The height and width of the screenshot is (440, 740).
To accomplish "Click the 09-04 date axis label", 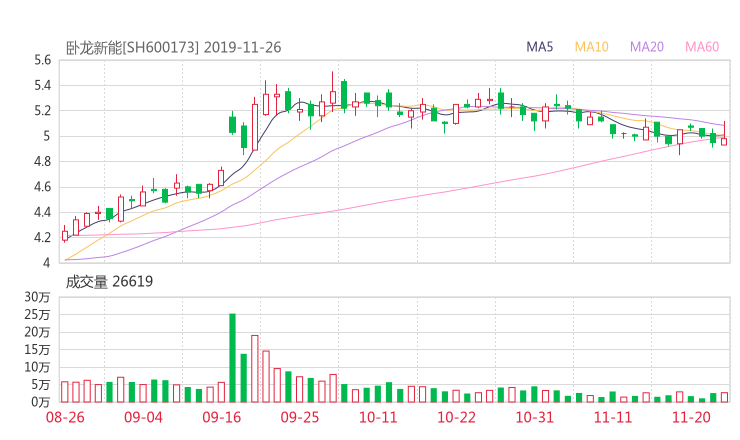I will (x=143, y=417).
